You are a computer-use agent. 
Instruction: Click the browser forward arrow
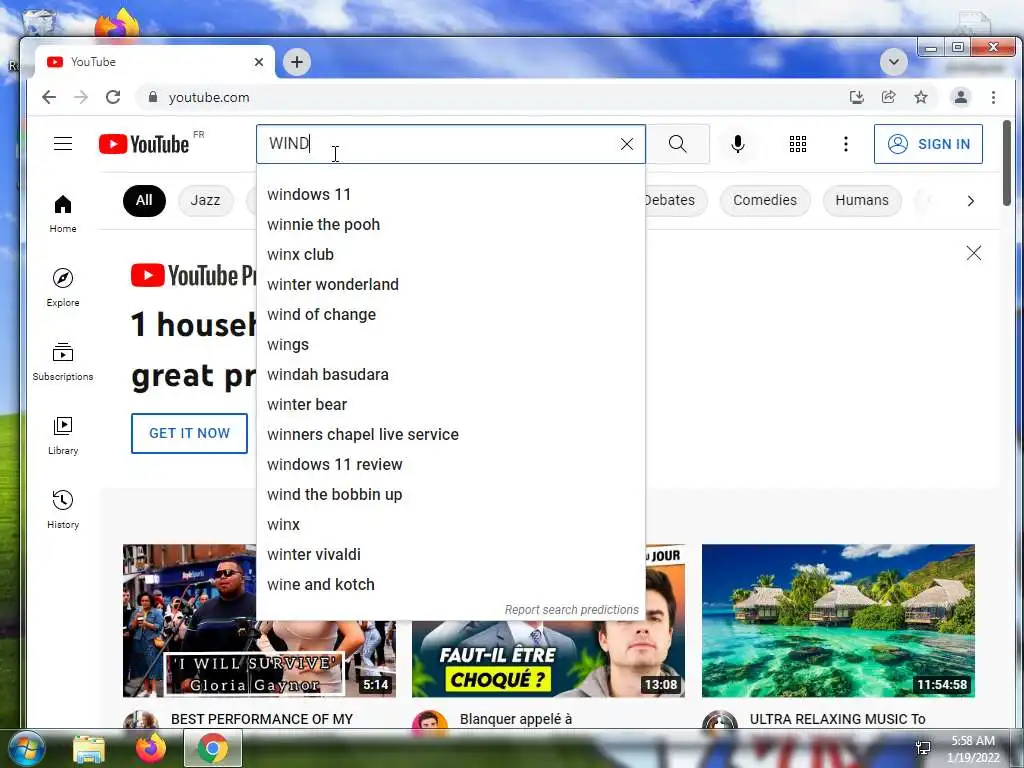coord(81,97)
